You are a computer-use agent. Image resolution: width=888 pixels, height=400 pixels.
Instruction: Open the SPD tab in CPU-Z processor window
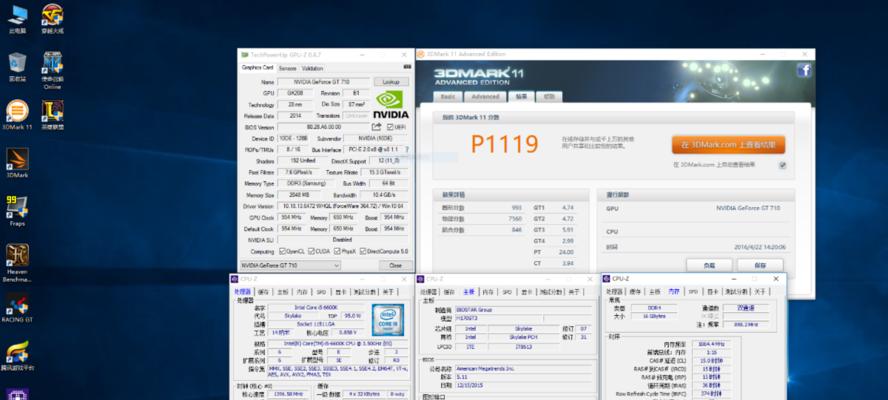[x=321, y=292]
